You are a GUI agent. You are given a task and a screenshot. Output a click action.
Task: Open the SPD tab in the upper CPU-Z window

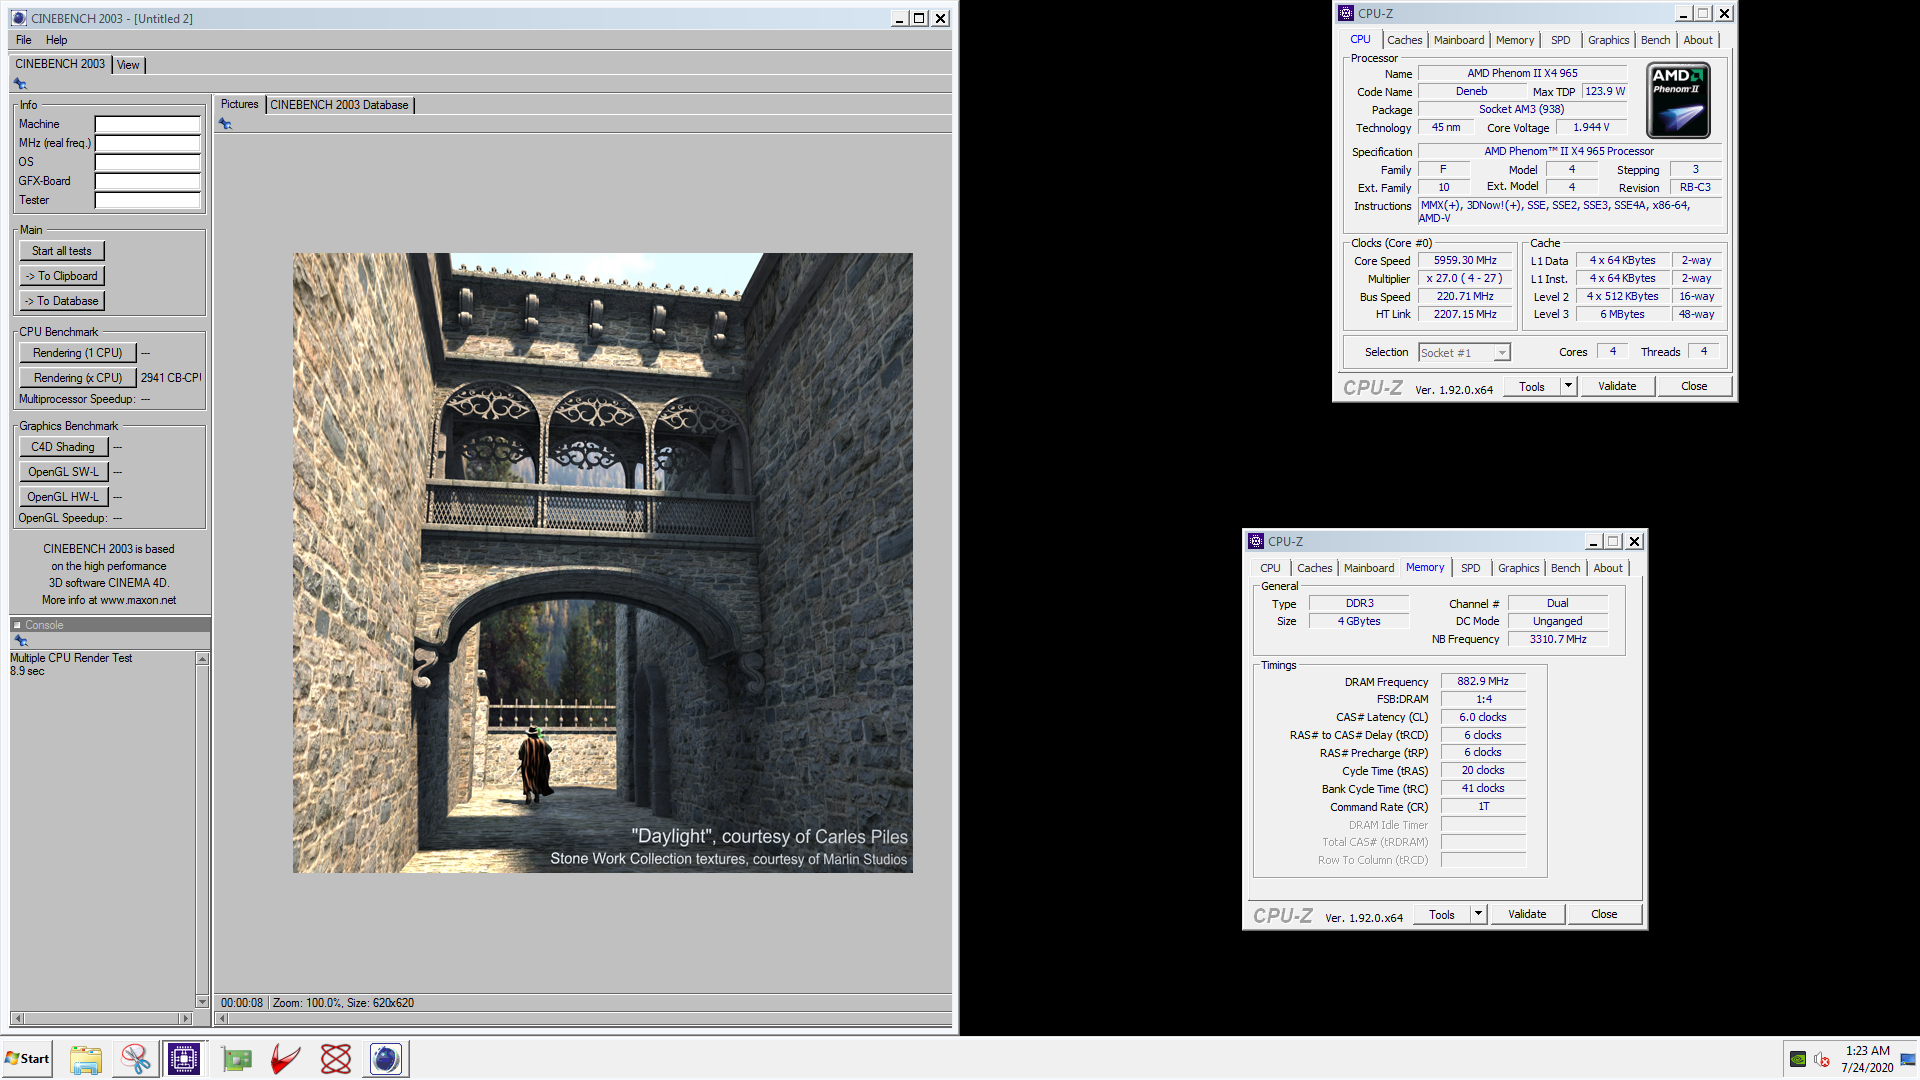1561,40
